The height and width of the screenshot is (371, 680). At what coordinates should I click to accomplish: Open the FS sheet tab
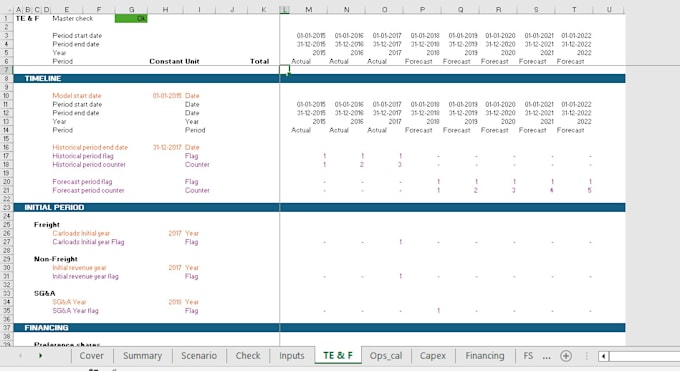[528, 355]
